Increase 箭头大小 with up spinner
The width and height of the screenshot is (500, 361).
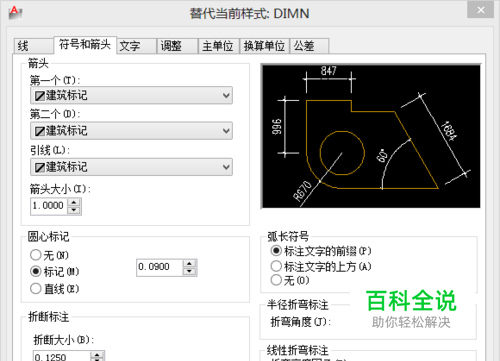pyautogui.click(x=74, y=202)
